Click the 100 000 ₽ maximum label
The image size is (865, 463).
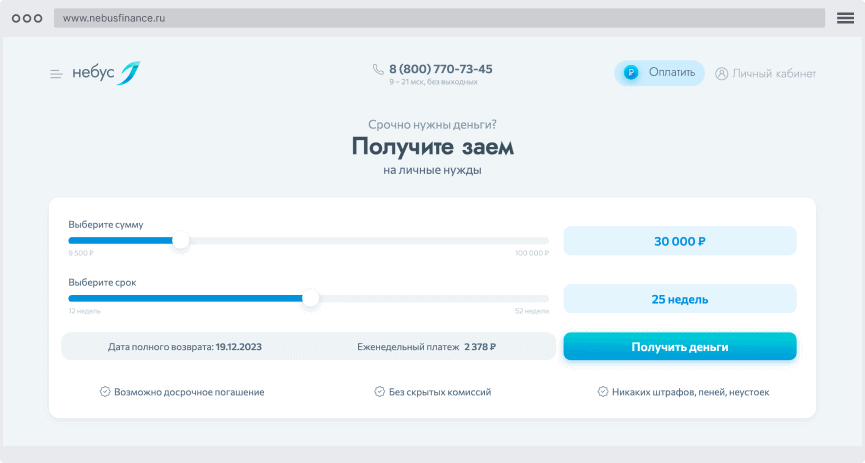tap(532, 253)
